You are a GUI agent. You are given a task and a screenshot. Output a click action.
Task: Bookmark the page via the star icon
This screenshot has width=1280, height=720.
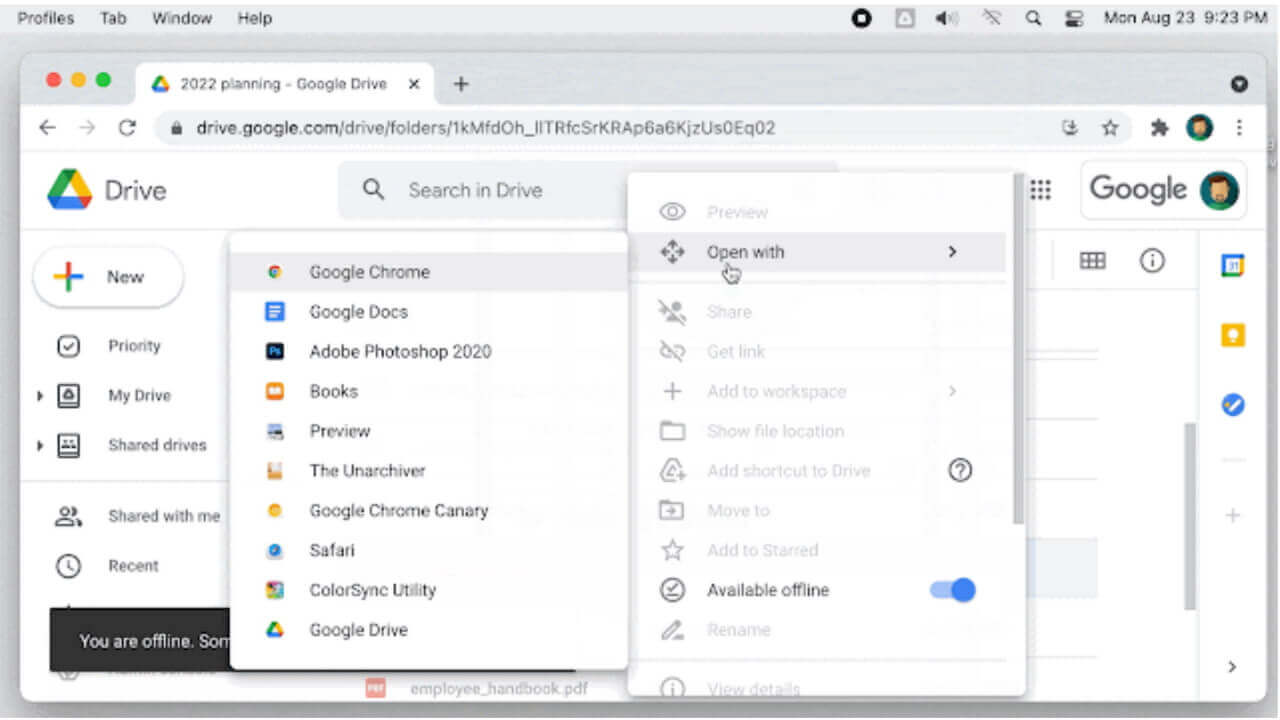pos(1110,128)
